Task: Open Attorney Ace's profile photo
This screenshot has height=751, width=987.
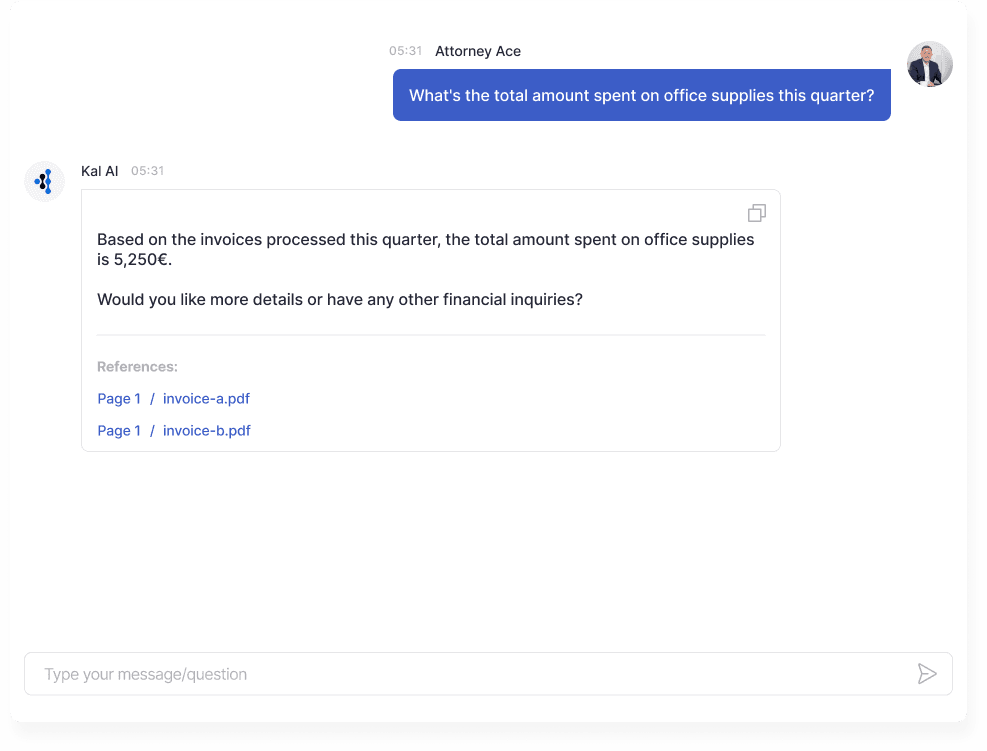Action: [x=930, y=64]
